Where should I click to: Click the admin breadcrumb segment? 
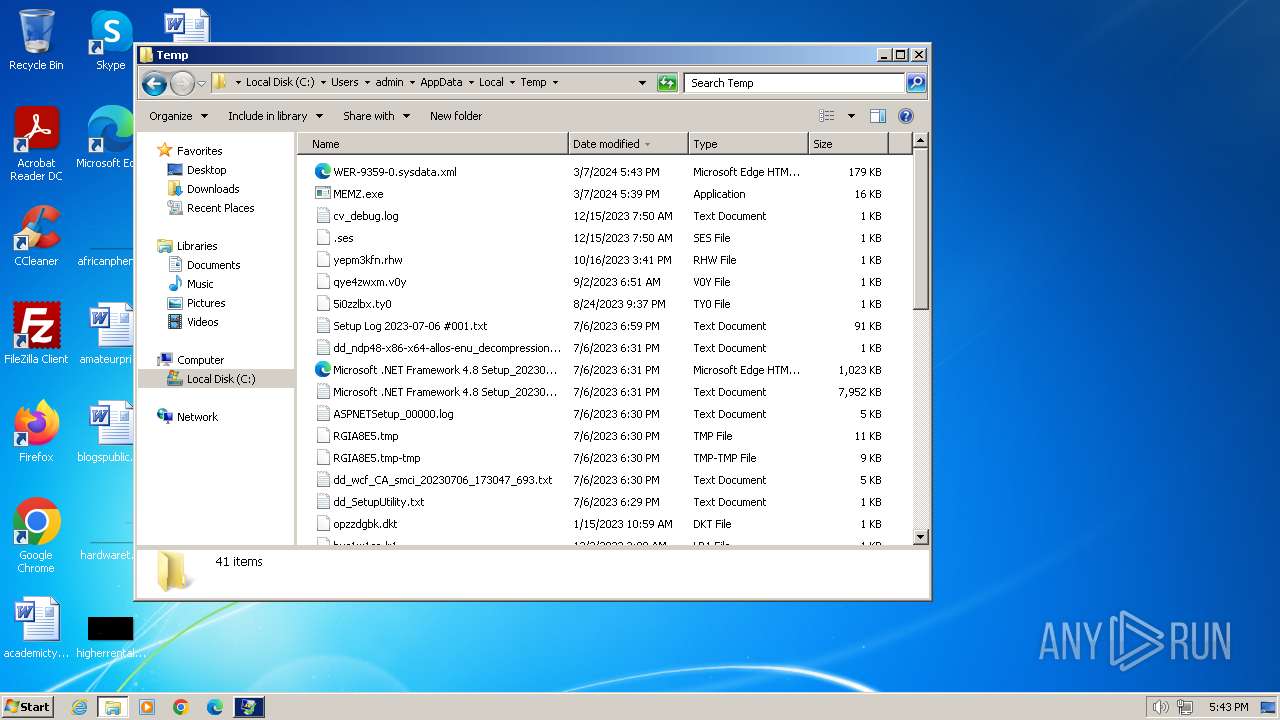[x=389, y=83]
